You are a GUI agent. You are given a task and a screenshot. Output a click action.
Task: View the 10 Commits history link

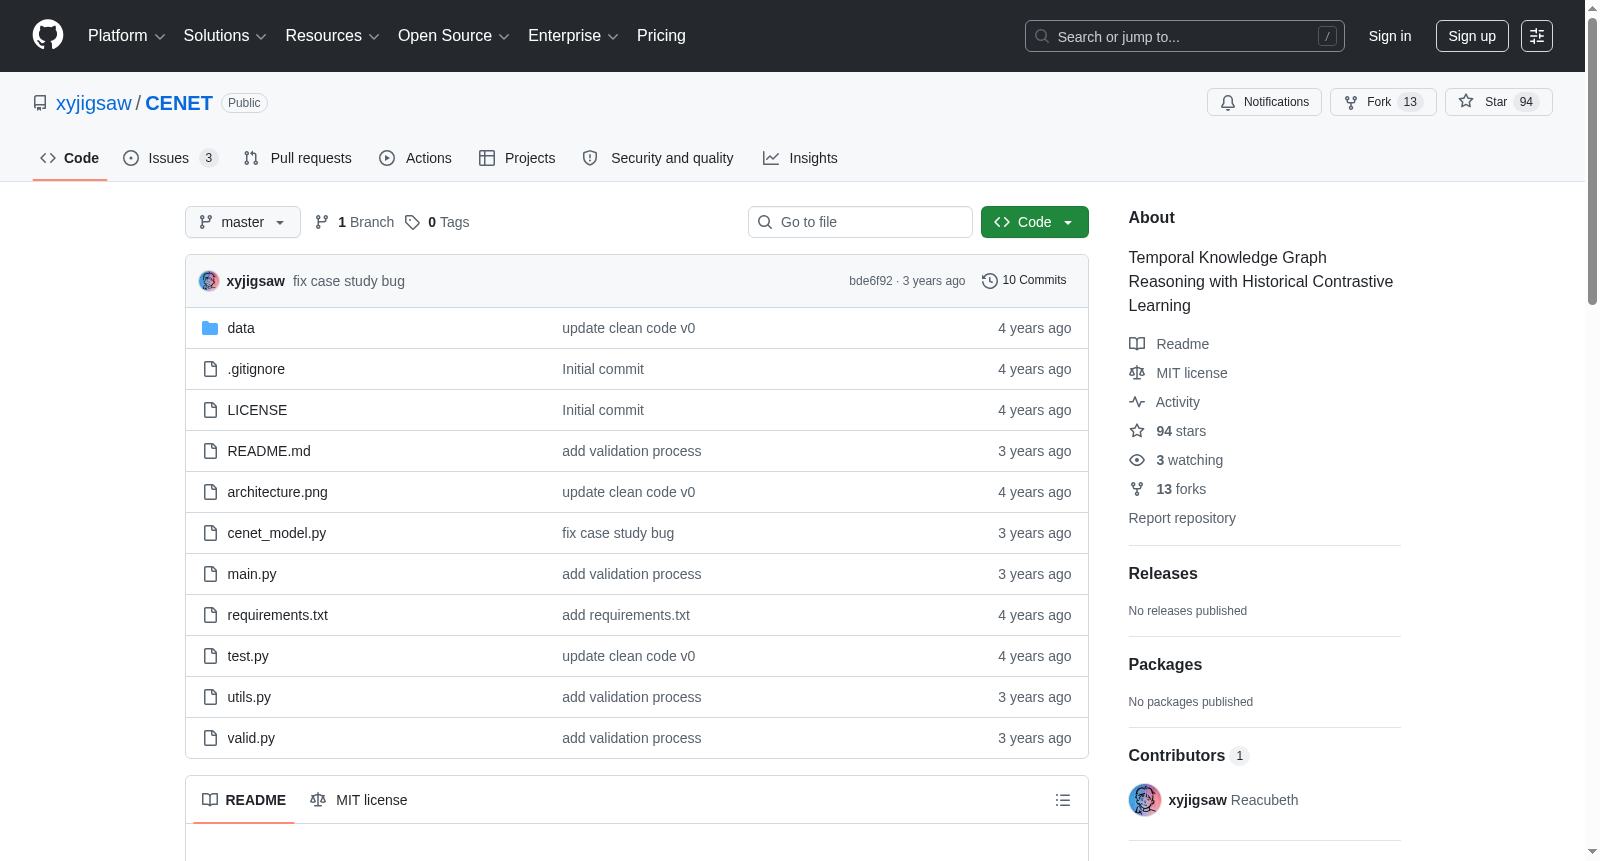pyautogui.click(x=1025, y=281)
